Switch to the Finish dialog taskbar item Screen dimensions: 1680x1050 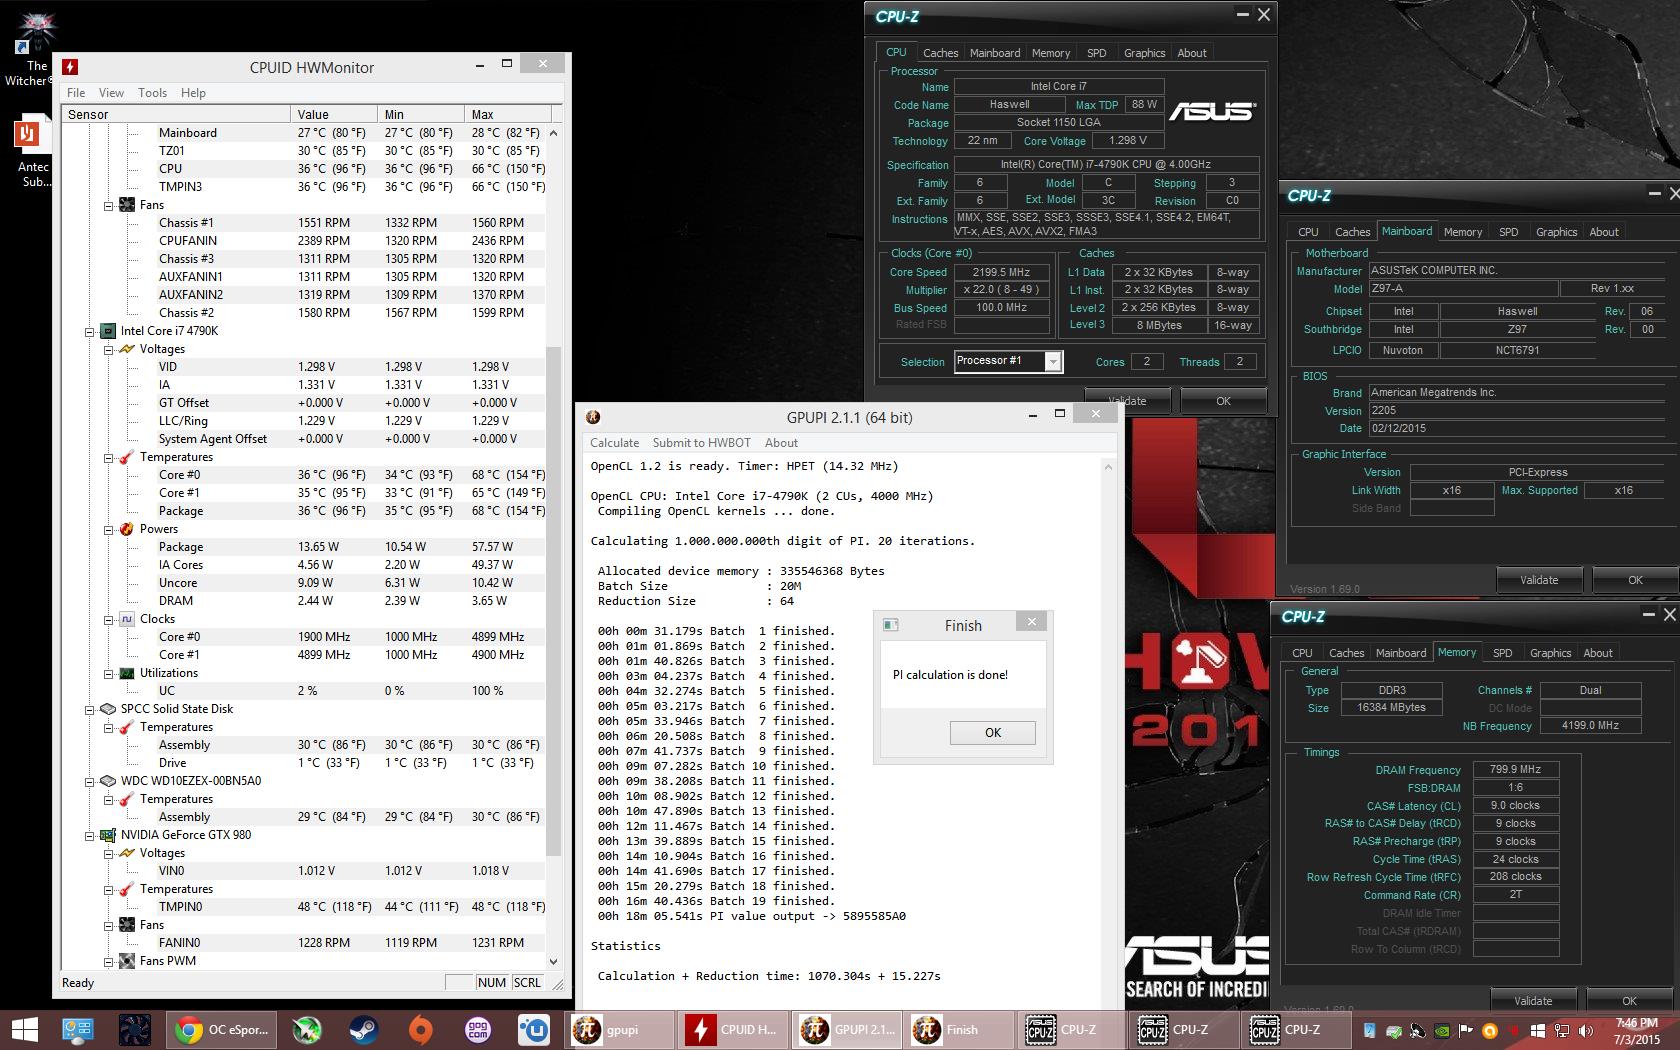[961, 1030]
